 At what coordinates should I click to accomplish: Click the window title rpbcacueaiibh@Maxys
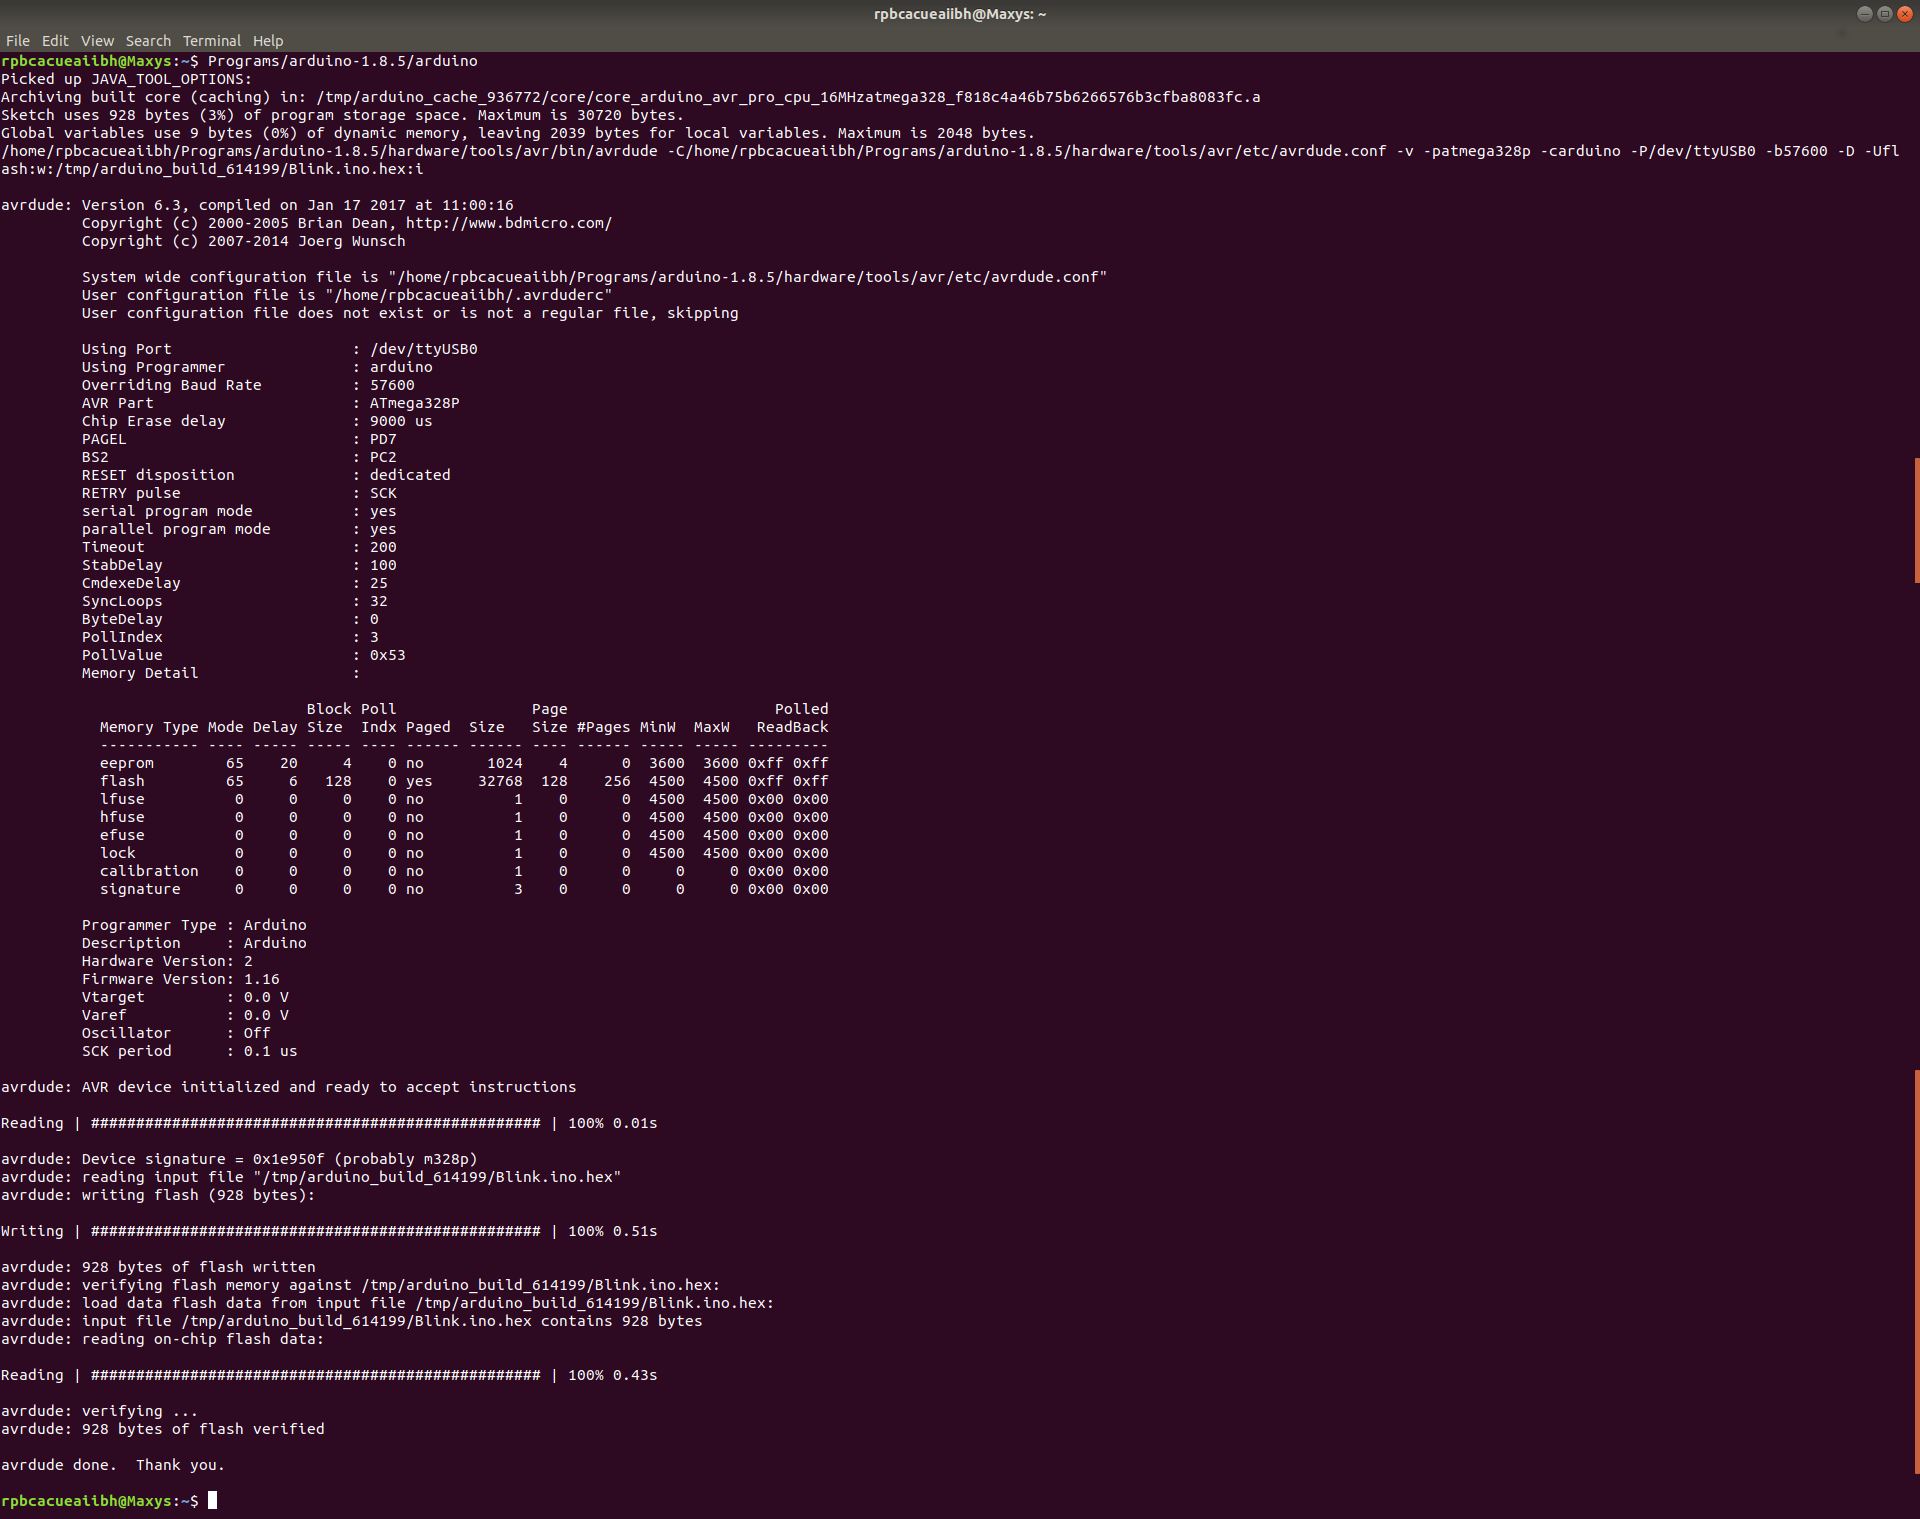959,14
